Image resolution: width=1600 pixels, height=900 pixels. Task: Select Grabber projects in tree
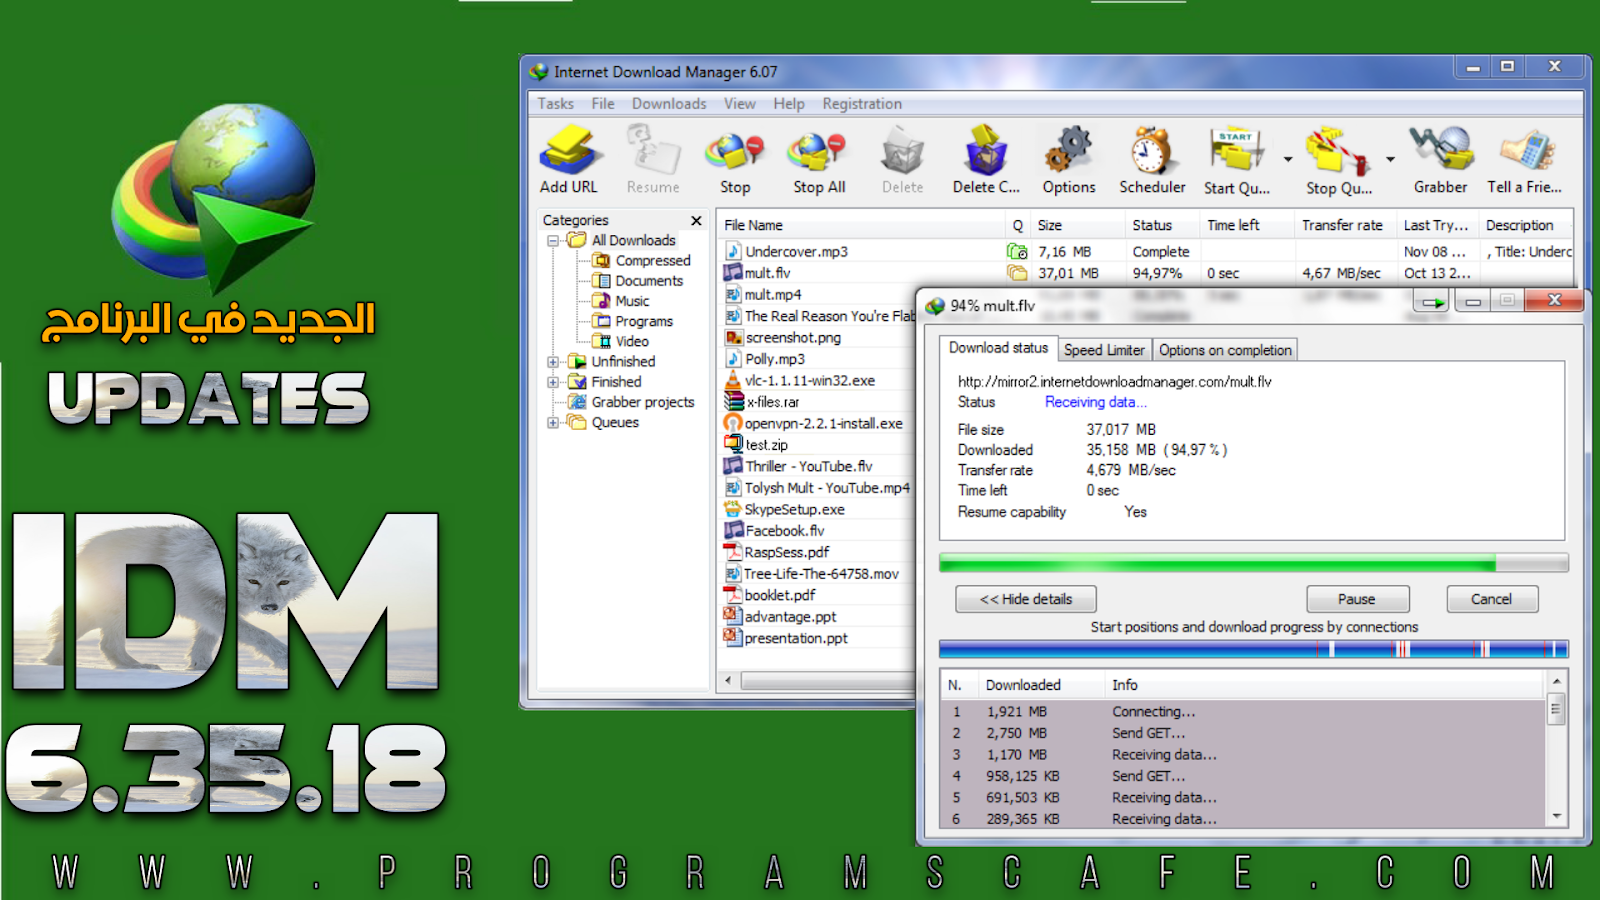click(631, 402)
